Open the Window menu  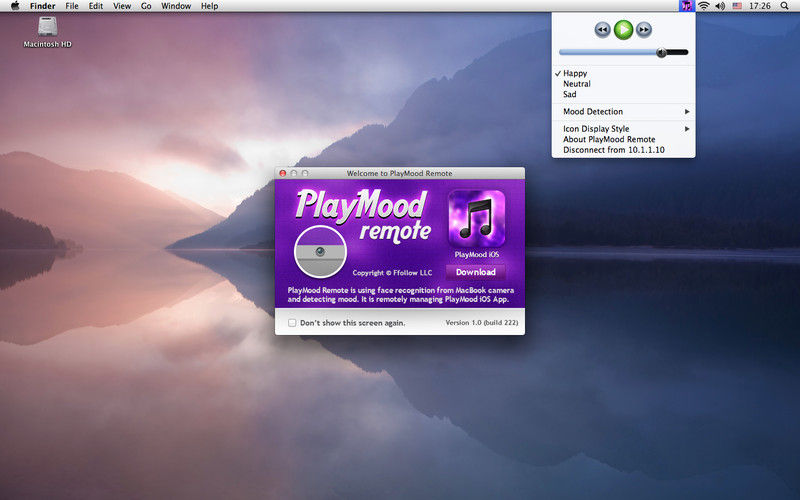(x=176, y=6)
